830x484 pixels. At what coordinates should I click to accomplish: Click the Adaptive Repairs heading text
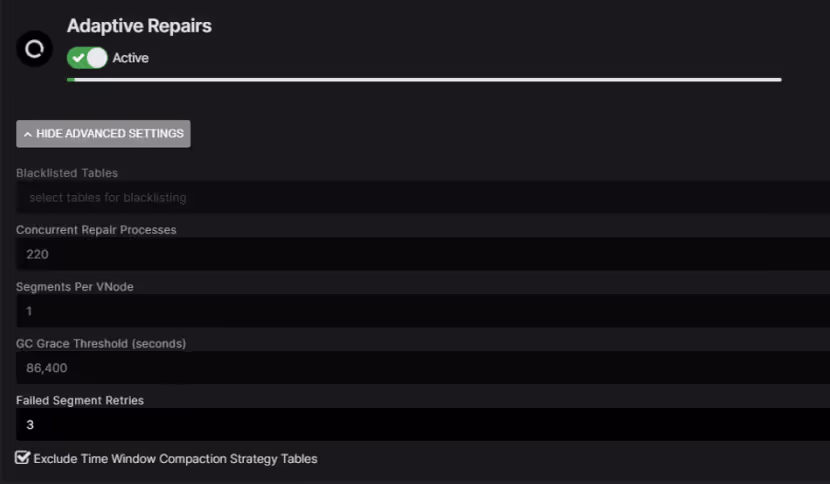[139, 26]
